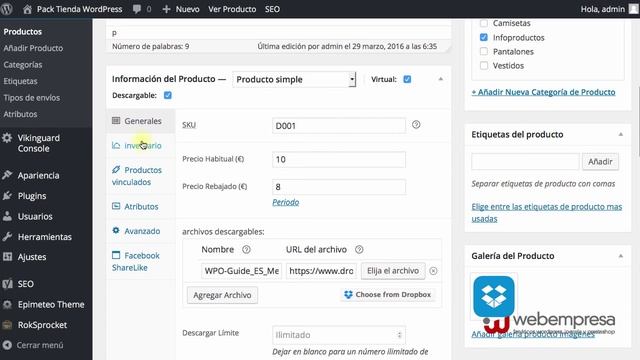Open the Generales tab

[141, 121]
